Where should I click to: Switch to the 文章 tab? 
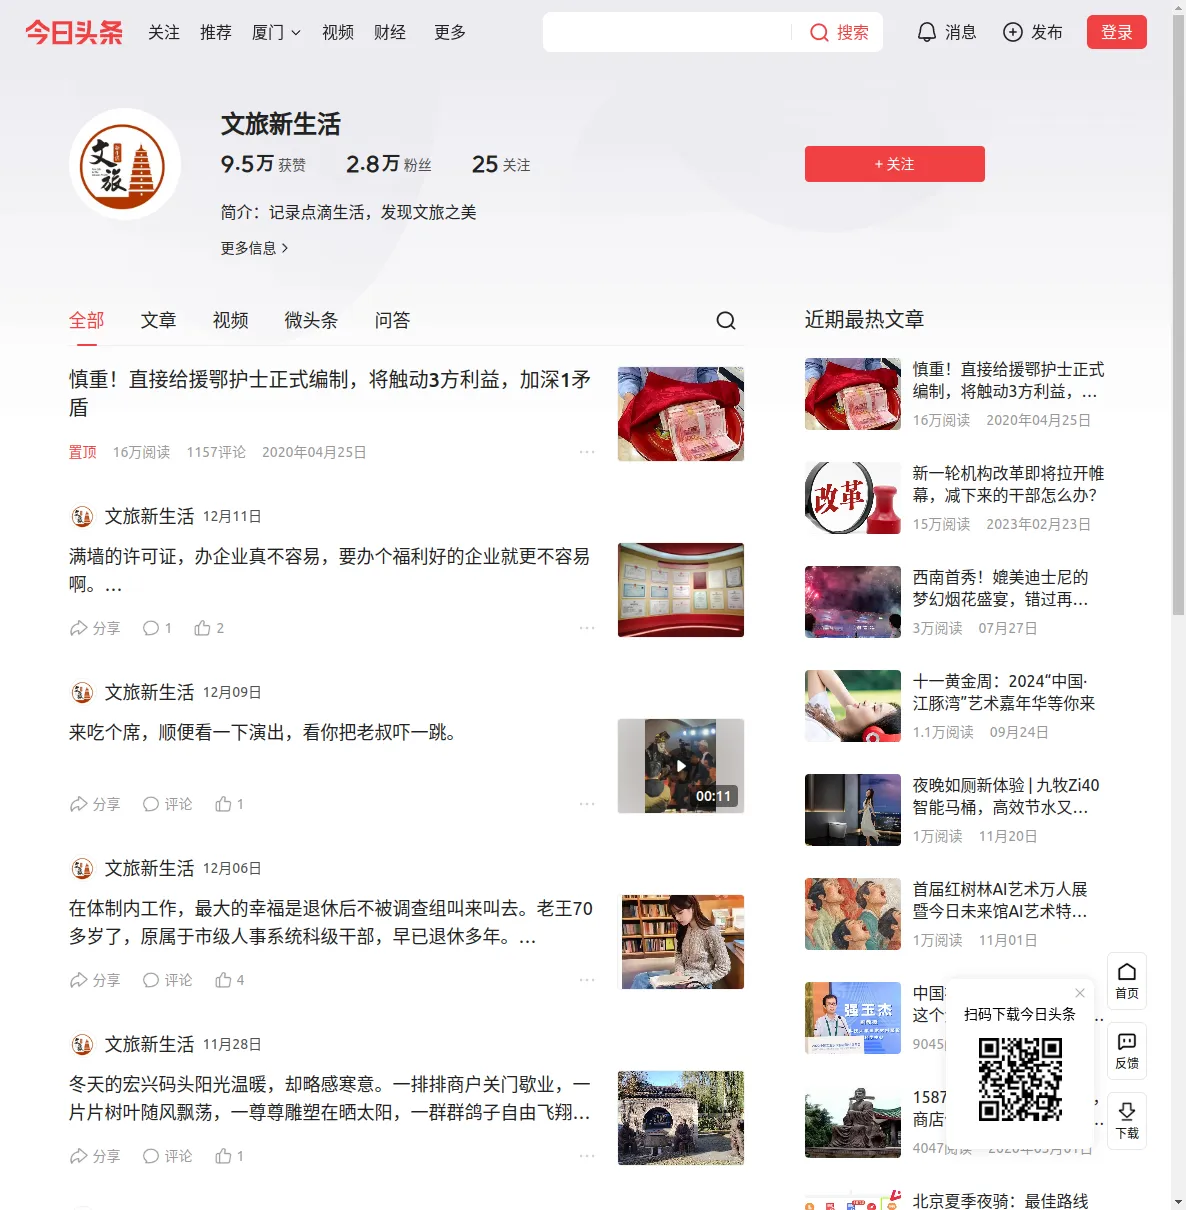pos(158,320)
